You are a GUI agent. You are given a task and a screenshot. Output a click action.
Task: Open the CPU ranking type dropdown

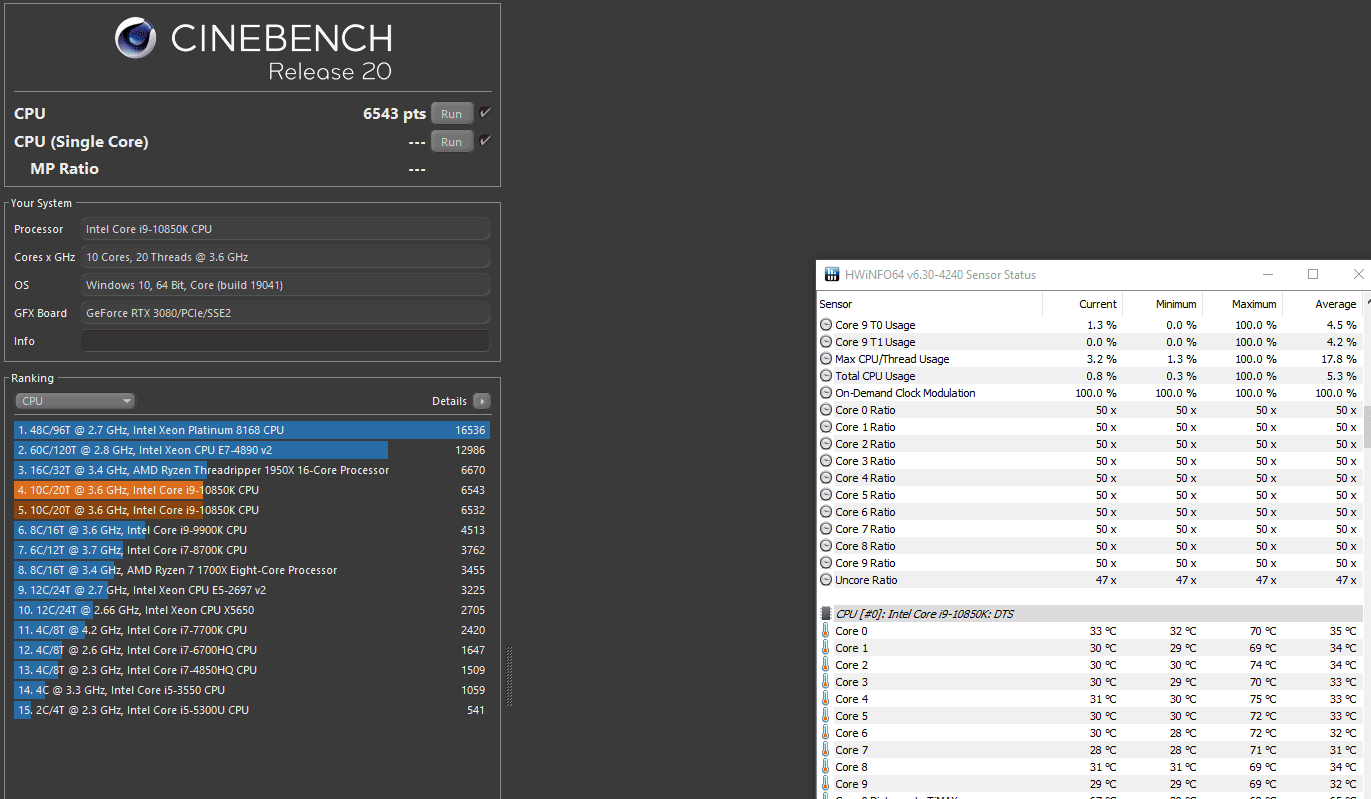coord(75,401)
